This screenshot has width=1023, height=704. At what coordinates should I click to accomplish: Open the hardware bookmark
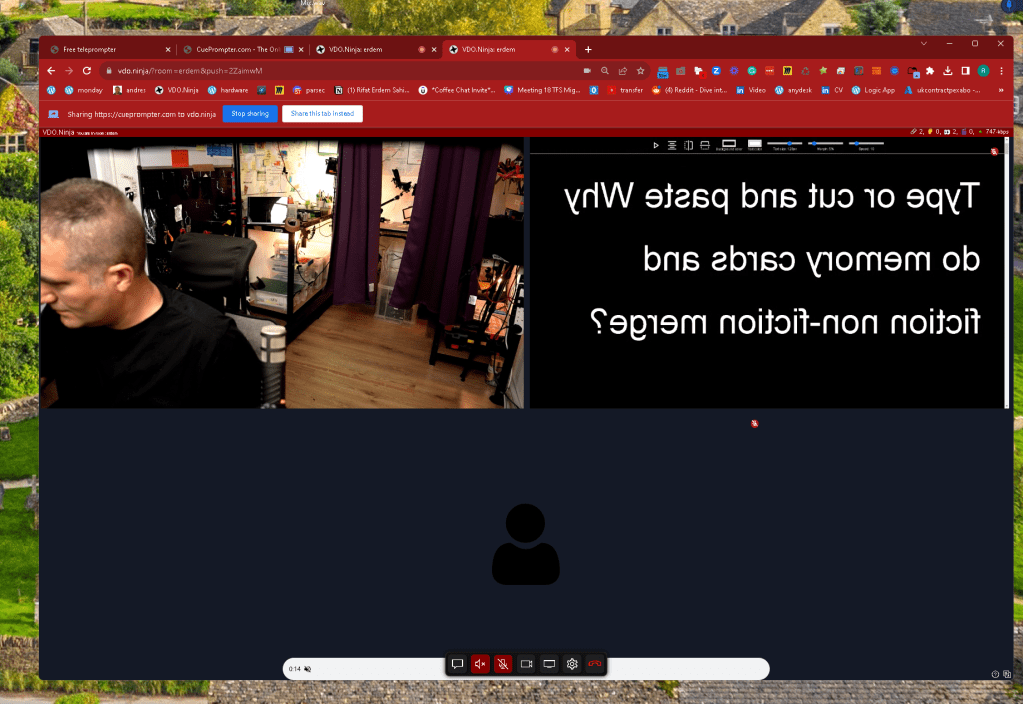[x=228, y=90]
